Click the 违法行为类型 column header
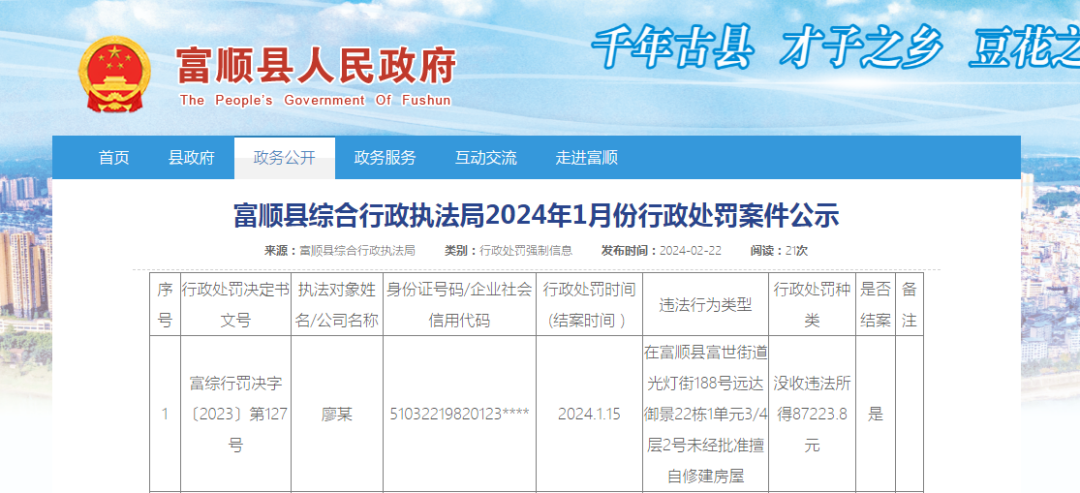The width and height of the screenshot is (1080, 493). [x=706, y=305]
